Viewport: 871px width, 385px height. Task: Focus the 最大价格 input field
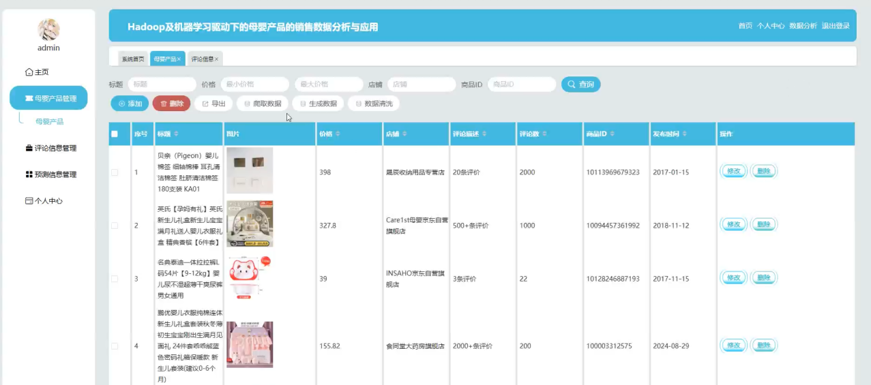click(329, 84)
